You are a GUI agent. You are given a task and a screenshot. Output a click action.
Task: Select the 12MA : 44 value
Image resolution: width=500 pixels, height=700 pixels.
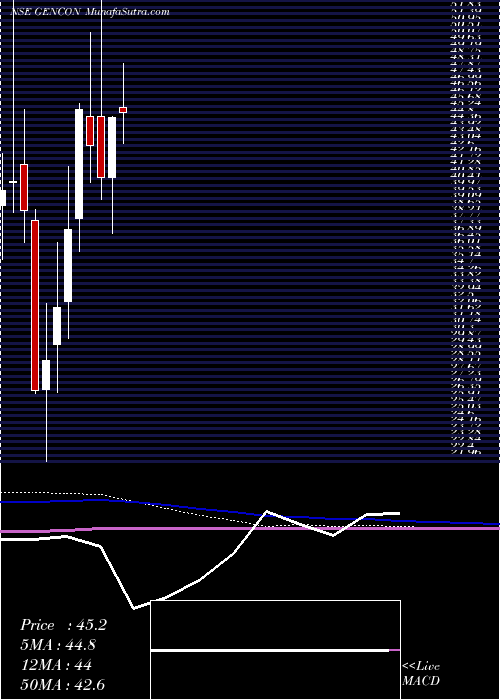pos(56,665)
